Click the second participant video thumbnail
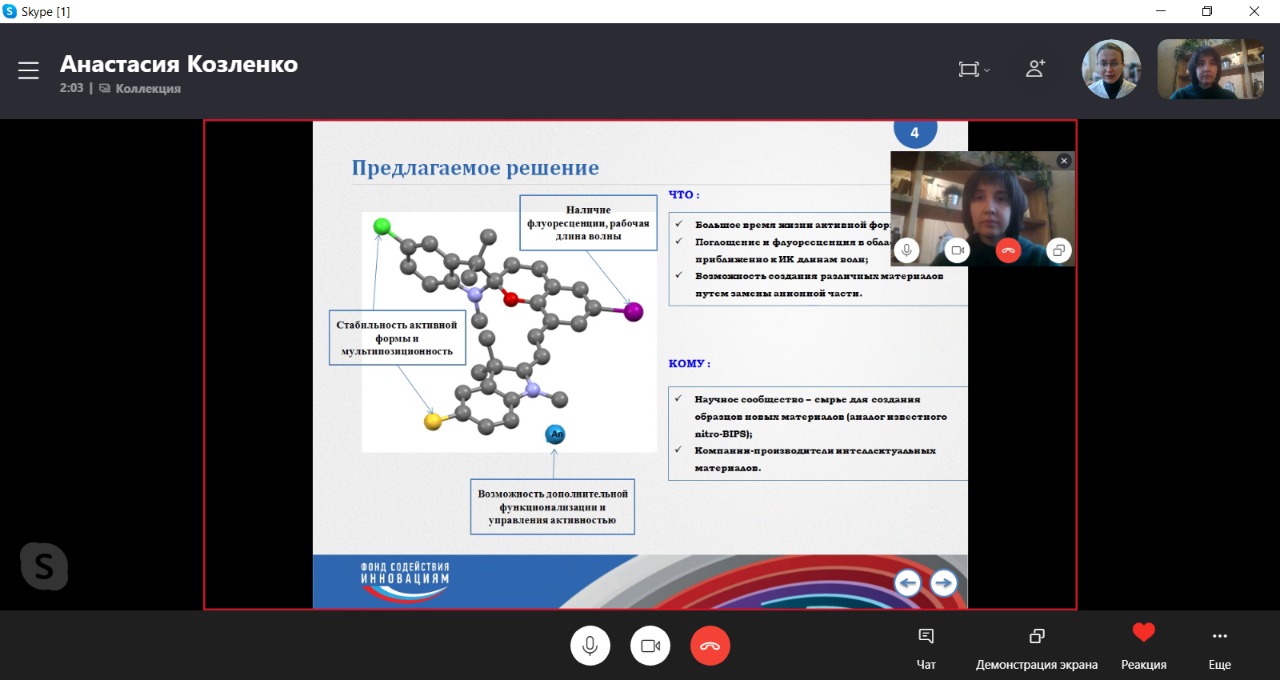The width and height of the screenshot is (1280, 680). pos(1210,68)
